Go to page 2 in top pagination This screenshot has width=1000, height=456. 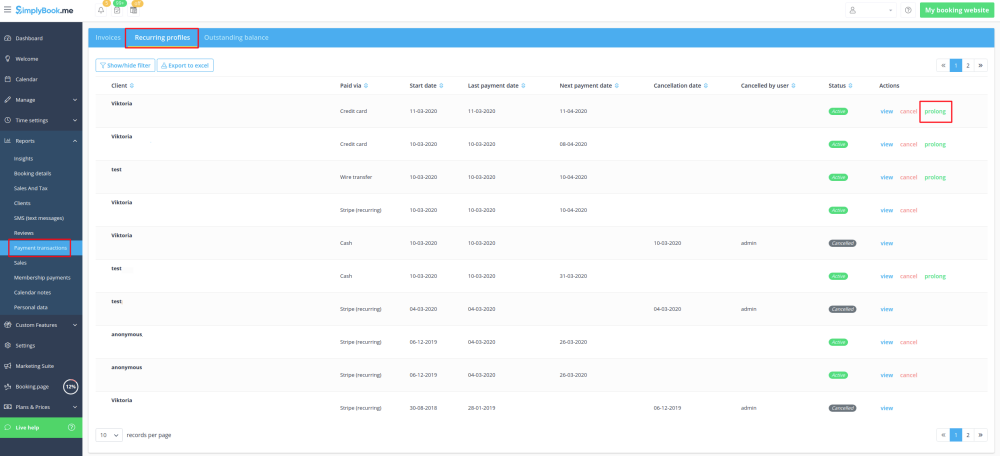click(x=968, y=65)
